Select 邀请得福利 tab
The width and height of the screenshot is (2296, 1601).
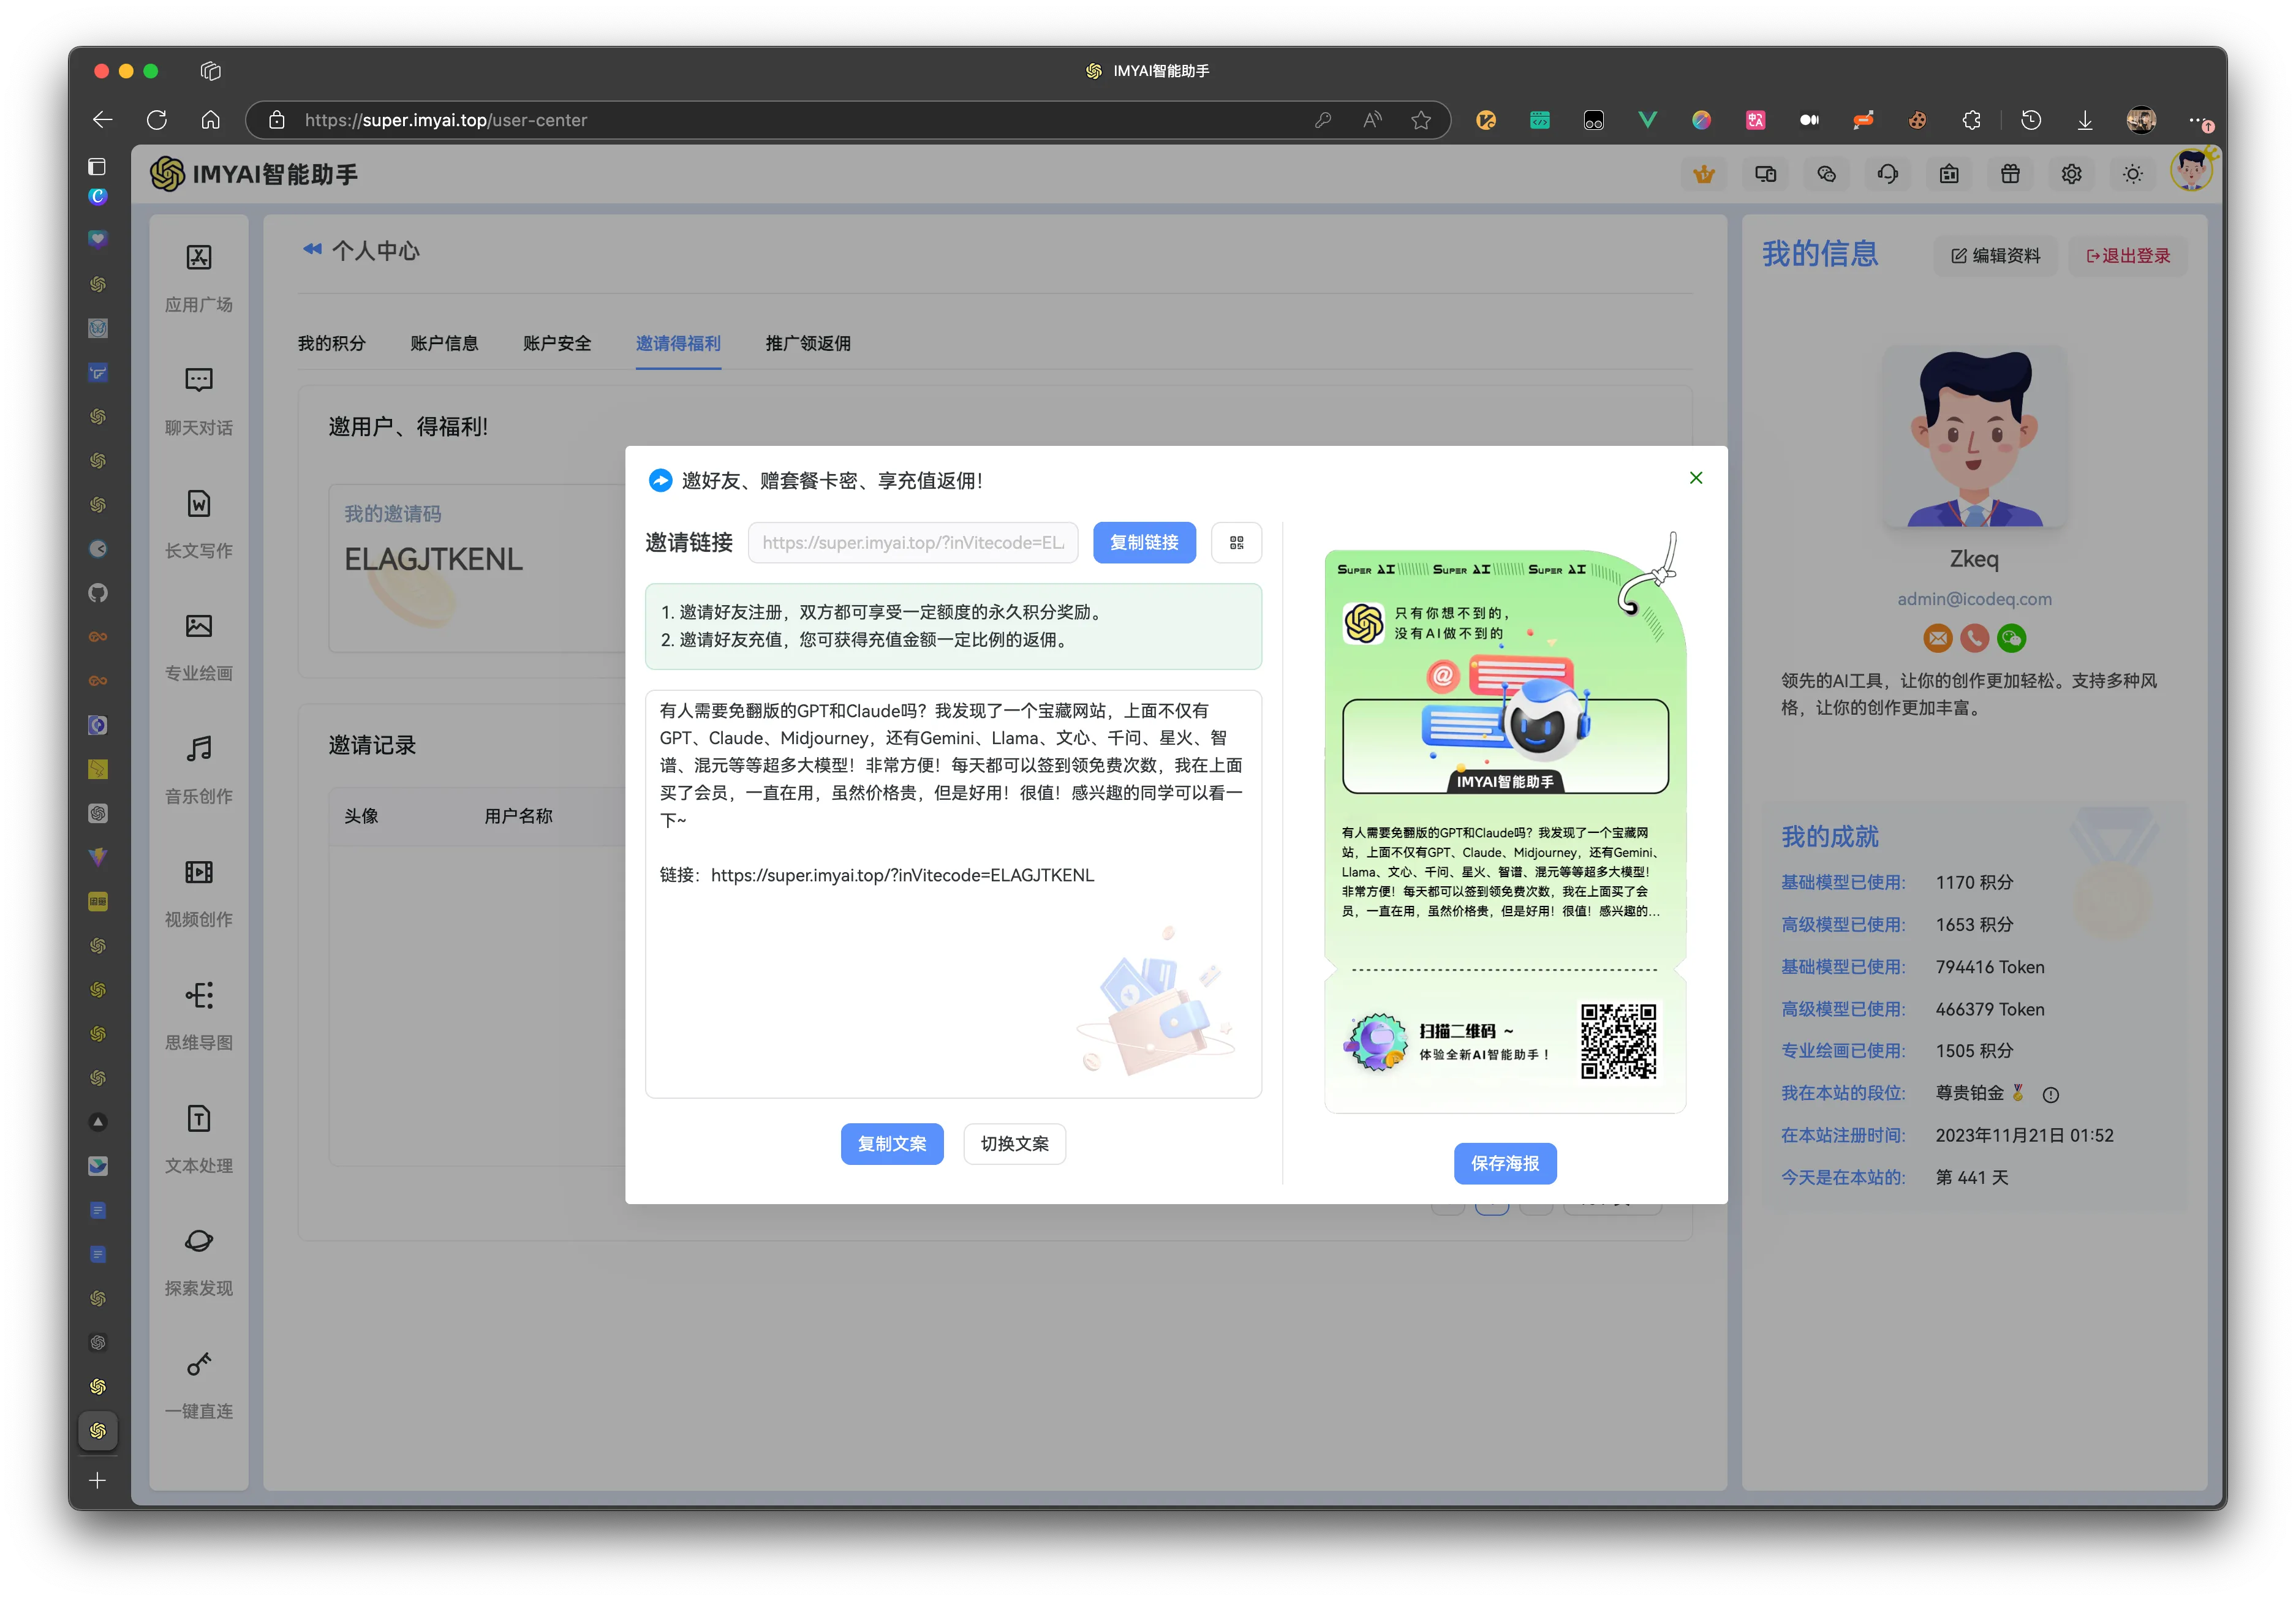pyautogui.click(x=678, y=343)
